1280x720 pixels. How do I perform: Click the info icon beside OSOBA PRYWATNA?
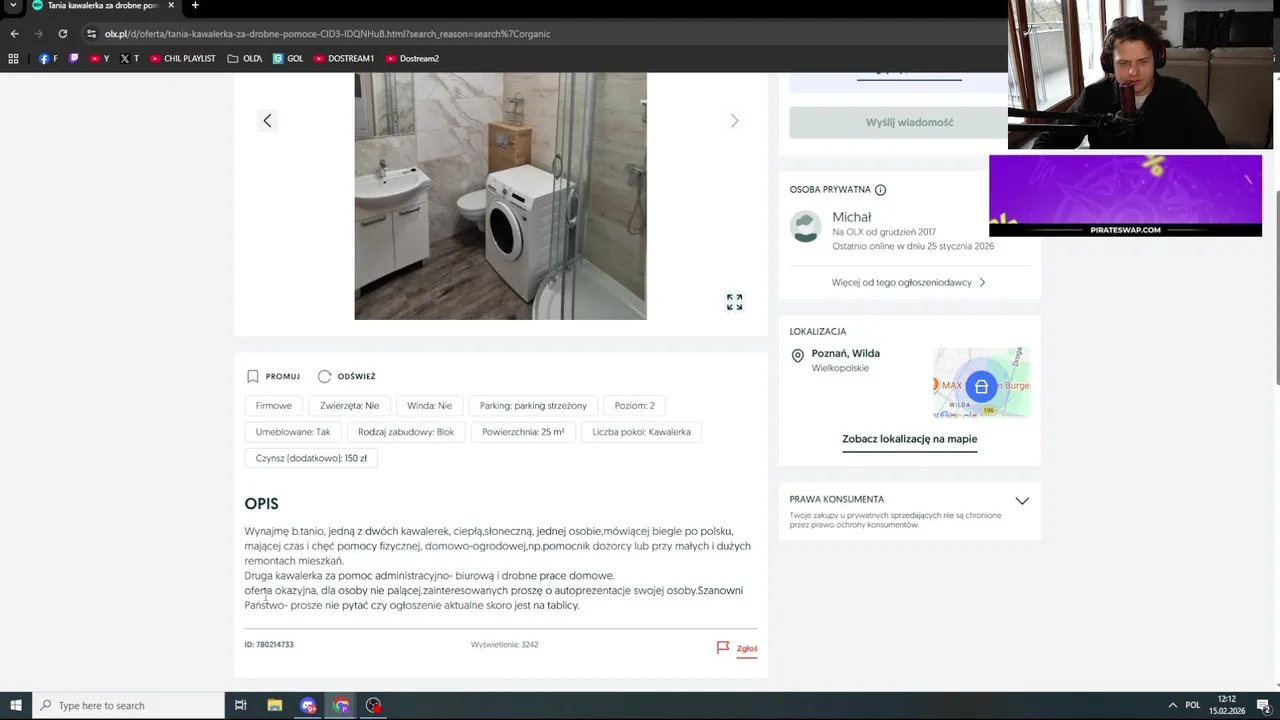(880, 190)
